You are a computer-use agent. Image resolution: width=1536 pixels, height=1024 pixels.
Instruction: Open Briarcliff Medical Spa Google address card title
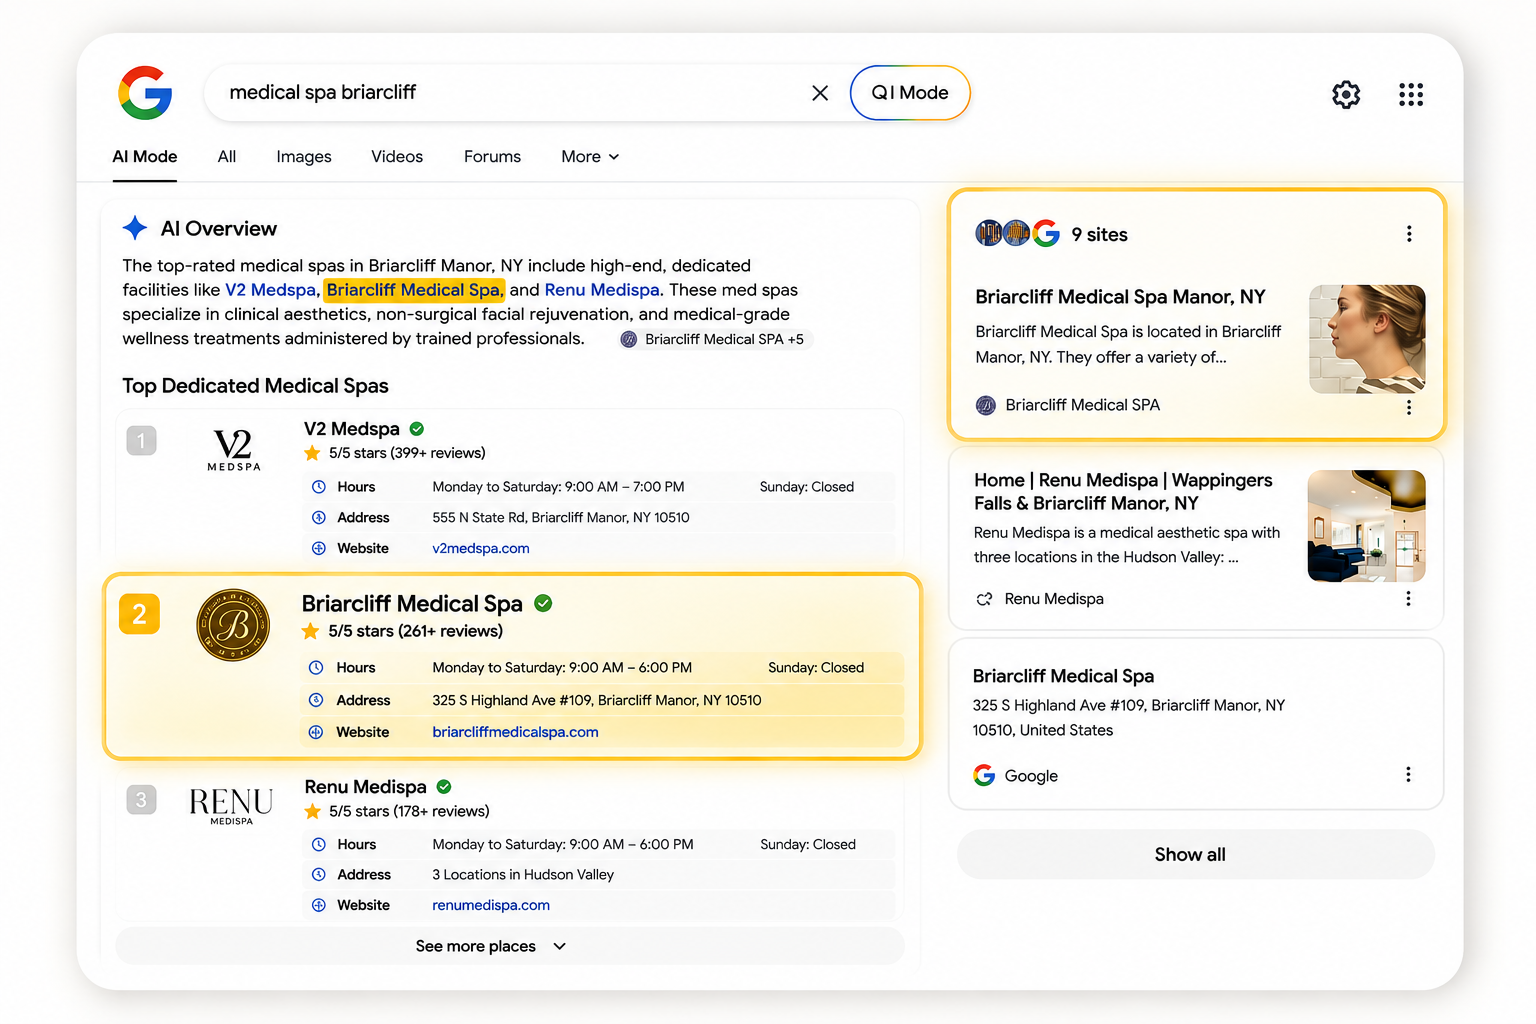click(1063, 676)
